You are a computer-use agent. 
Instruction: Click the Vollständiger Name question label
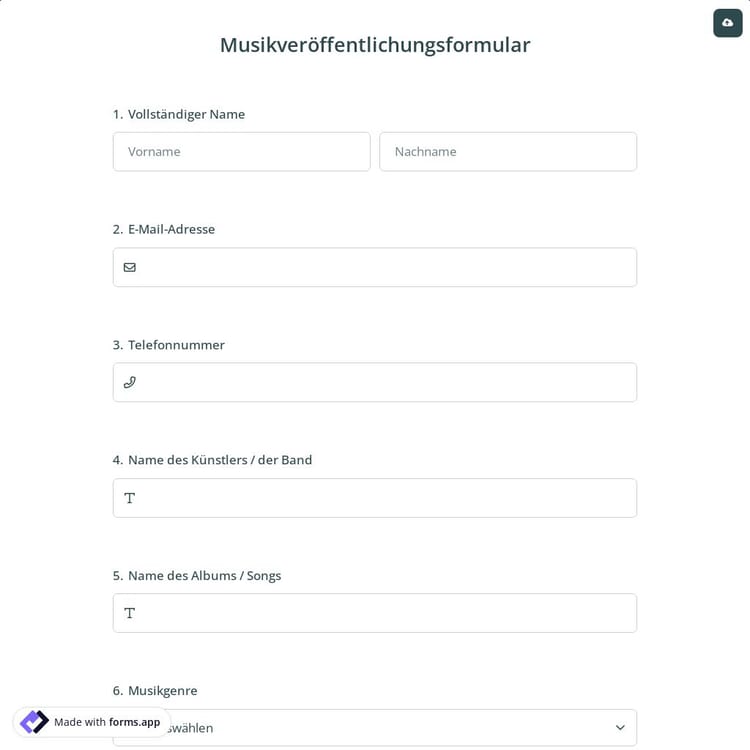pyautogui.click(x=186, y=114)
